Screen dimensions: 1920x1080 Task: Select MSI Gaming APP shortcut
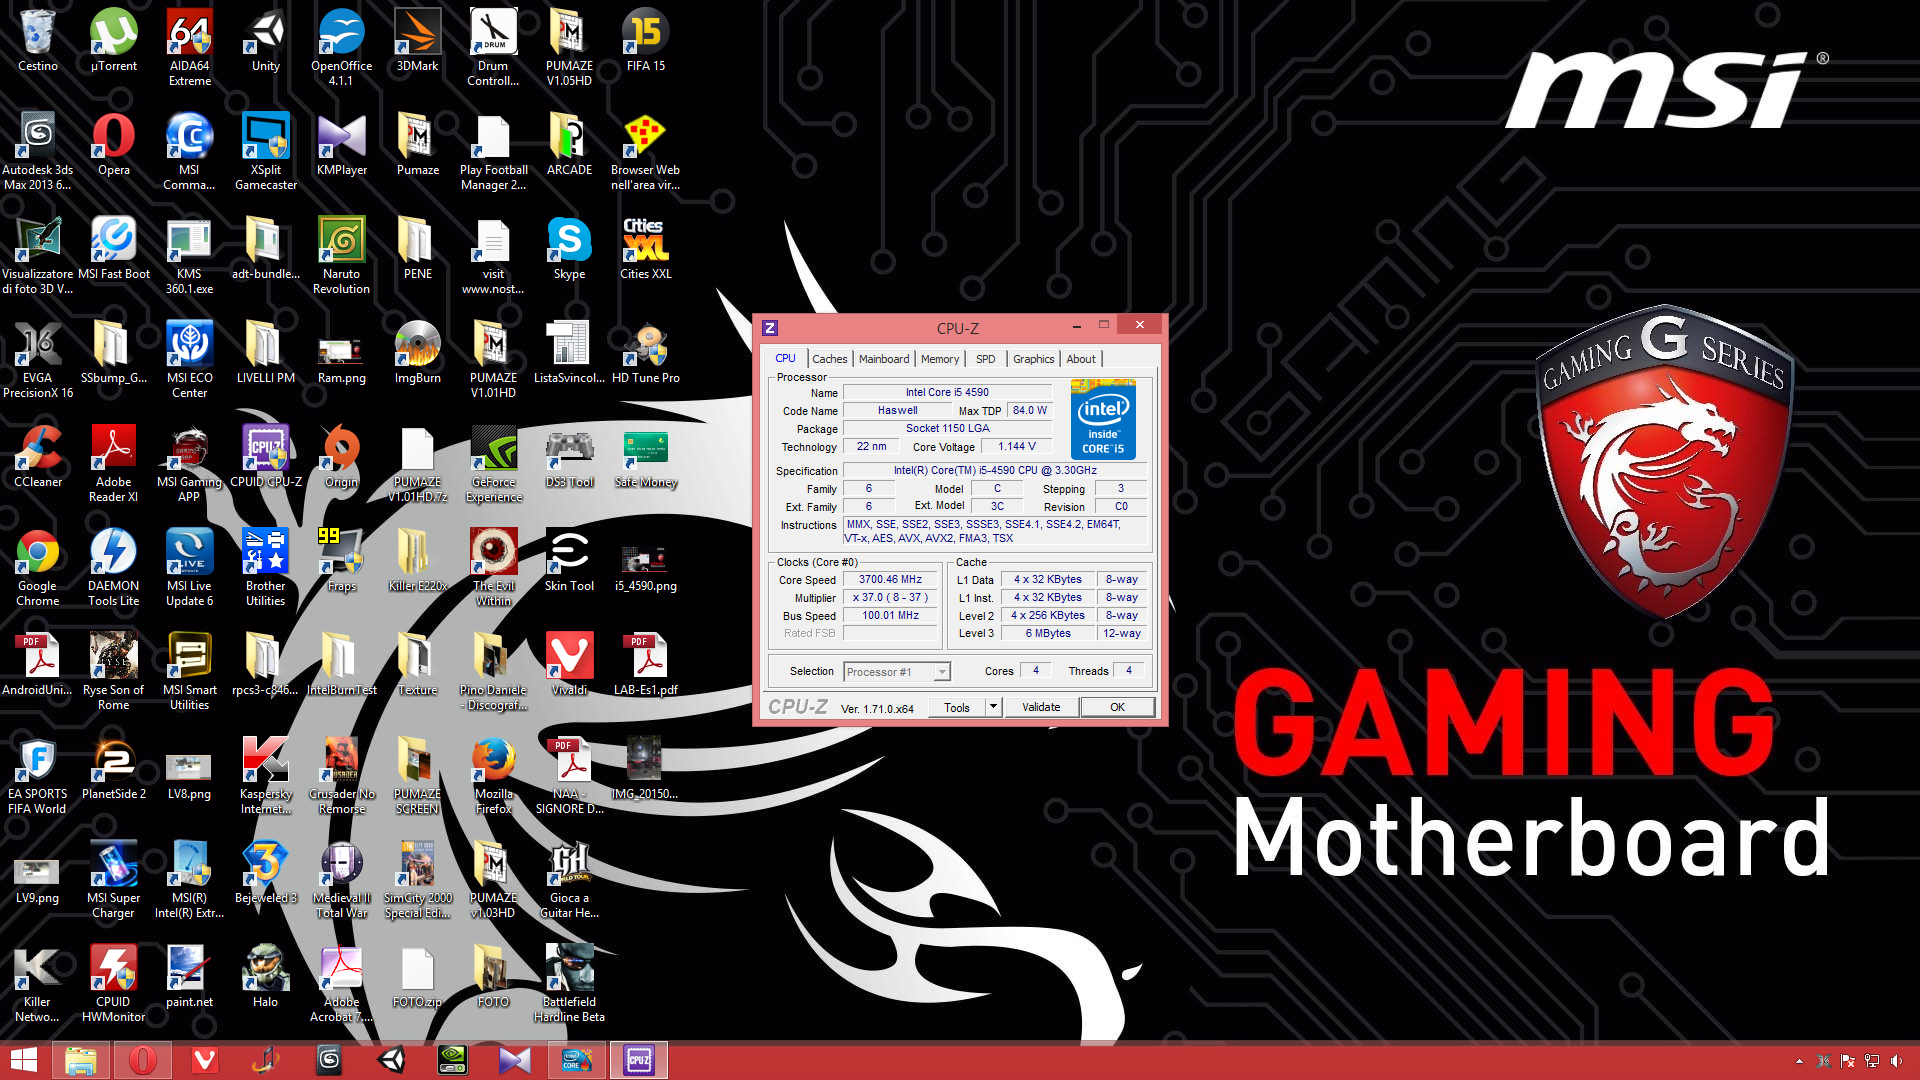click(189, 463)
